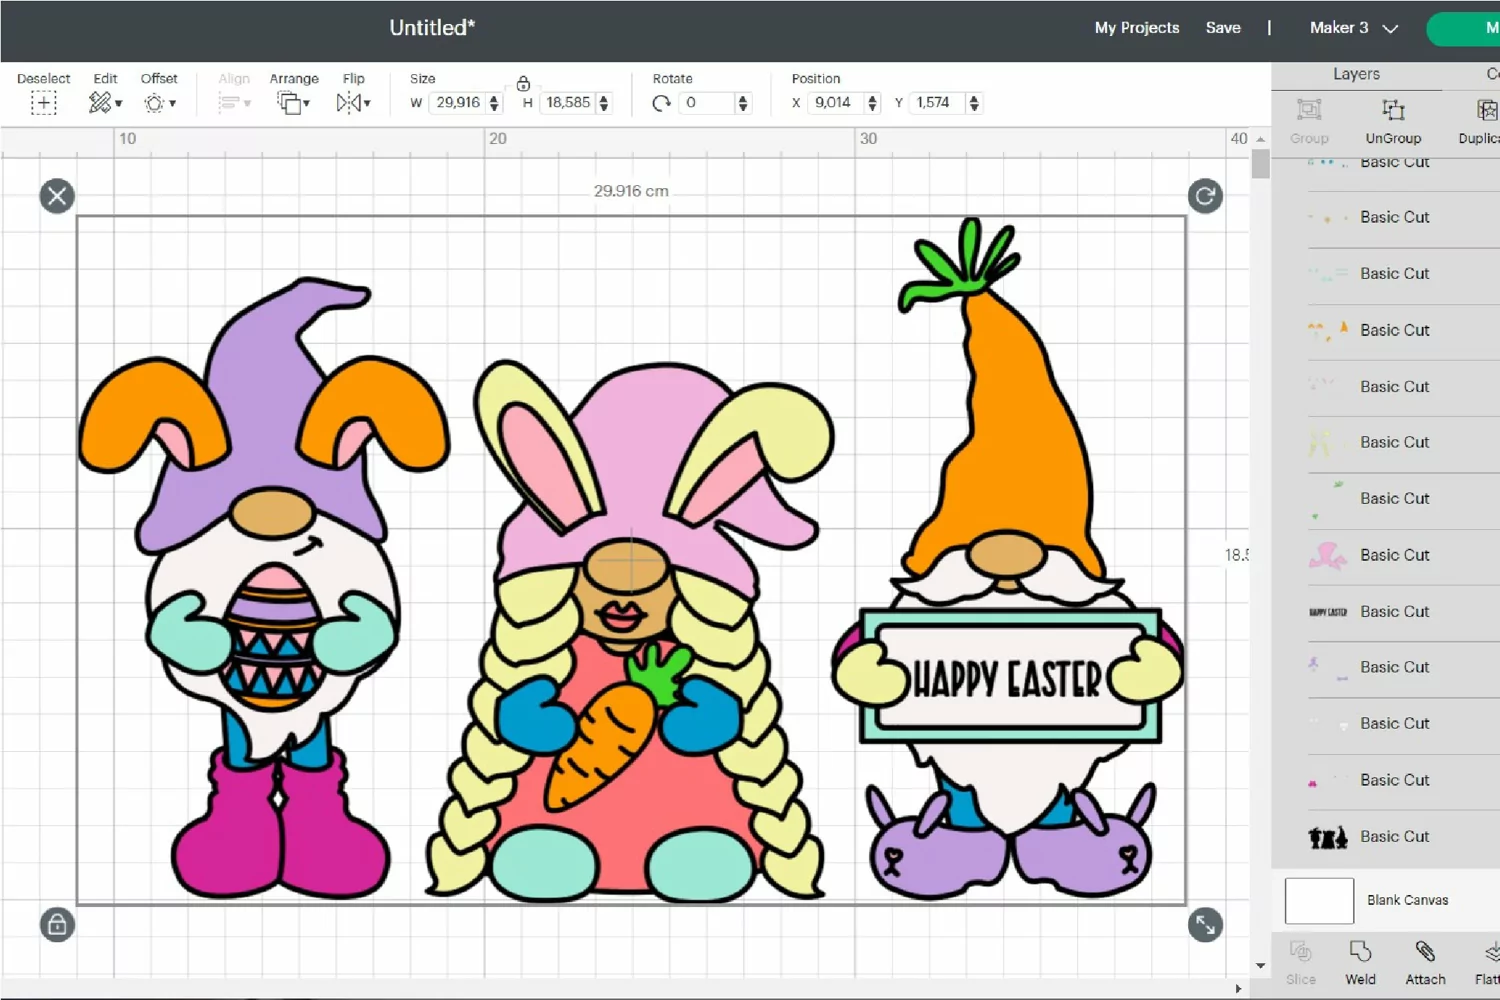
Task: Click the Untitled* project title
Action: pyautogui.click(x=432, y=28)
